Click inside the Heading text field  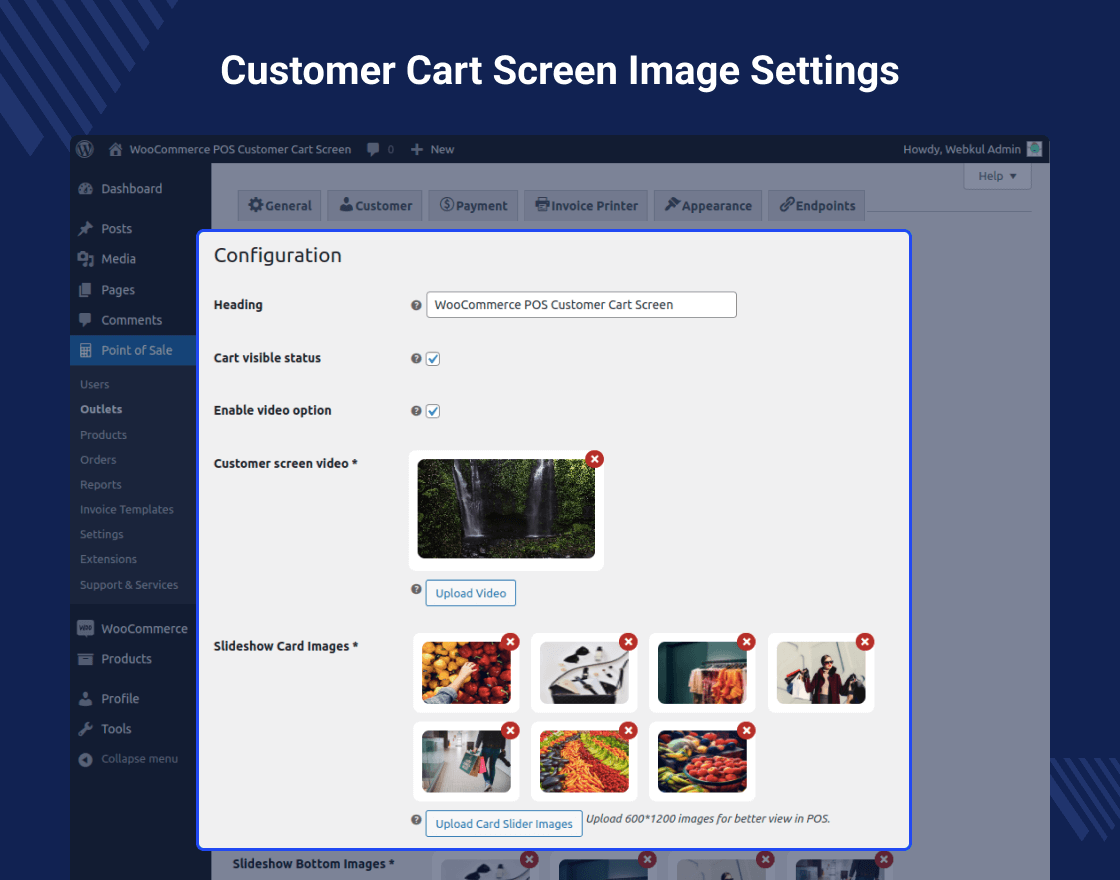coord(580,304)
